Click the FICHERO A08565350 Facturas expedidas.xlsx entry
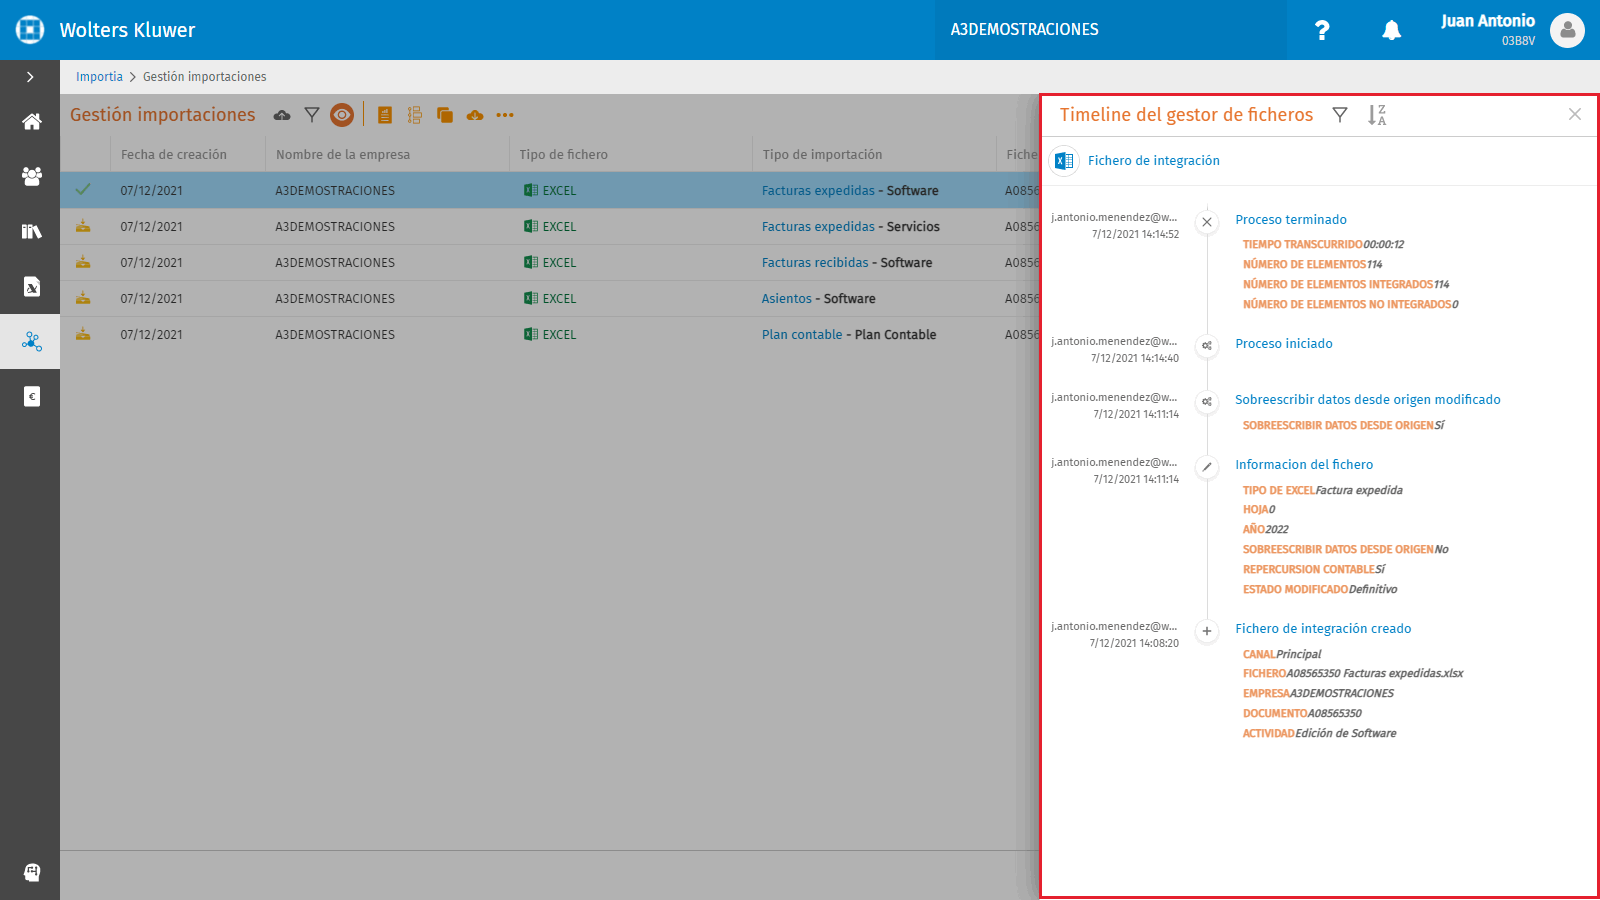The height and width of the screenshot is (900, 1600). pos(1353,674)
